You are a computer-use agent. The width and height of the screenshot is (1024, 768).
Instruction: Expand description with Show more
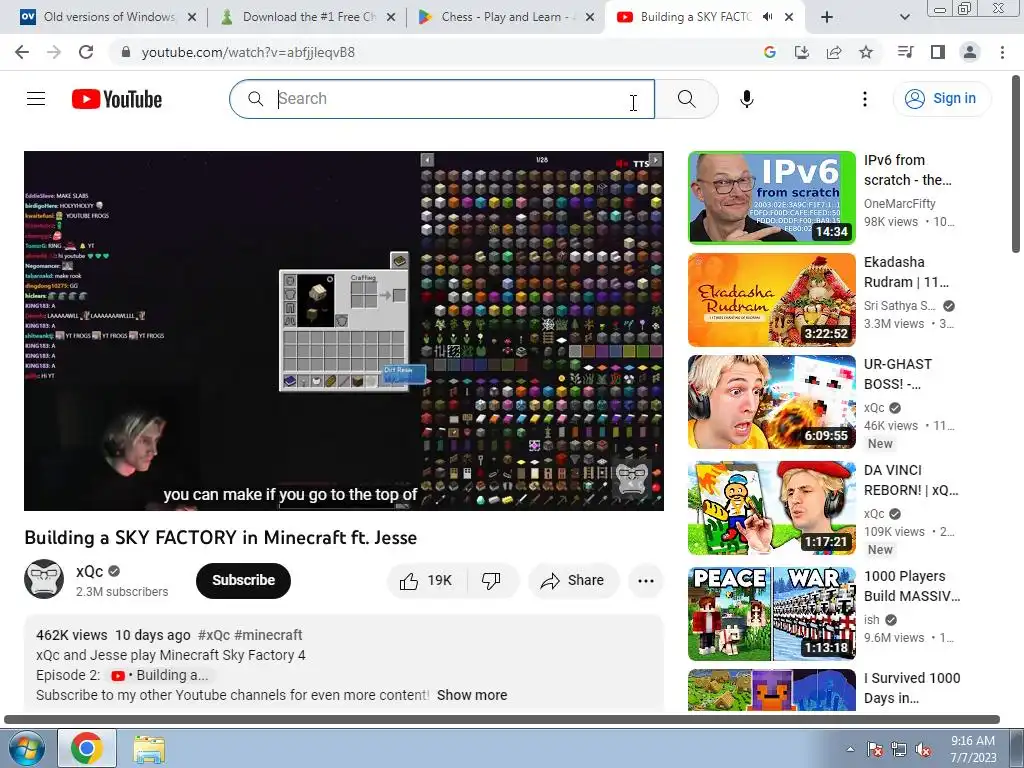pyautogui.click(x=472, y=695)
